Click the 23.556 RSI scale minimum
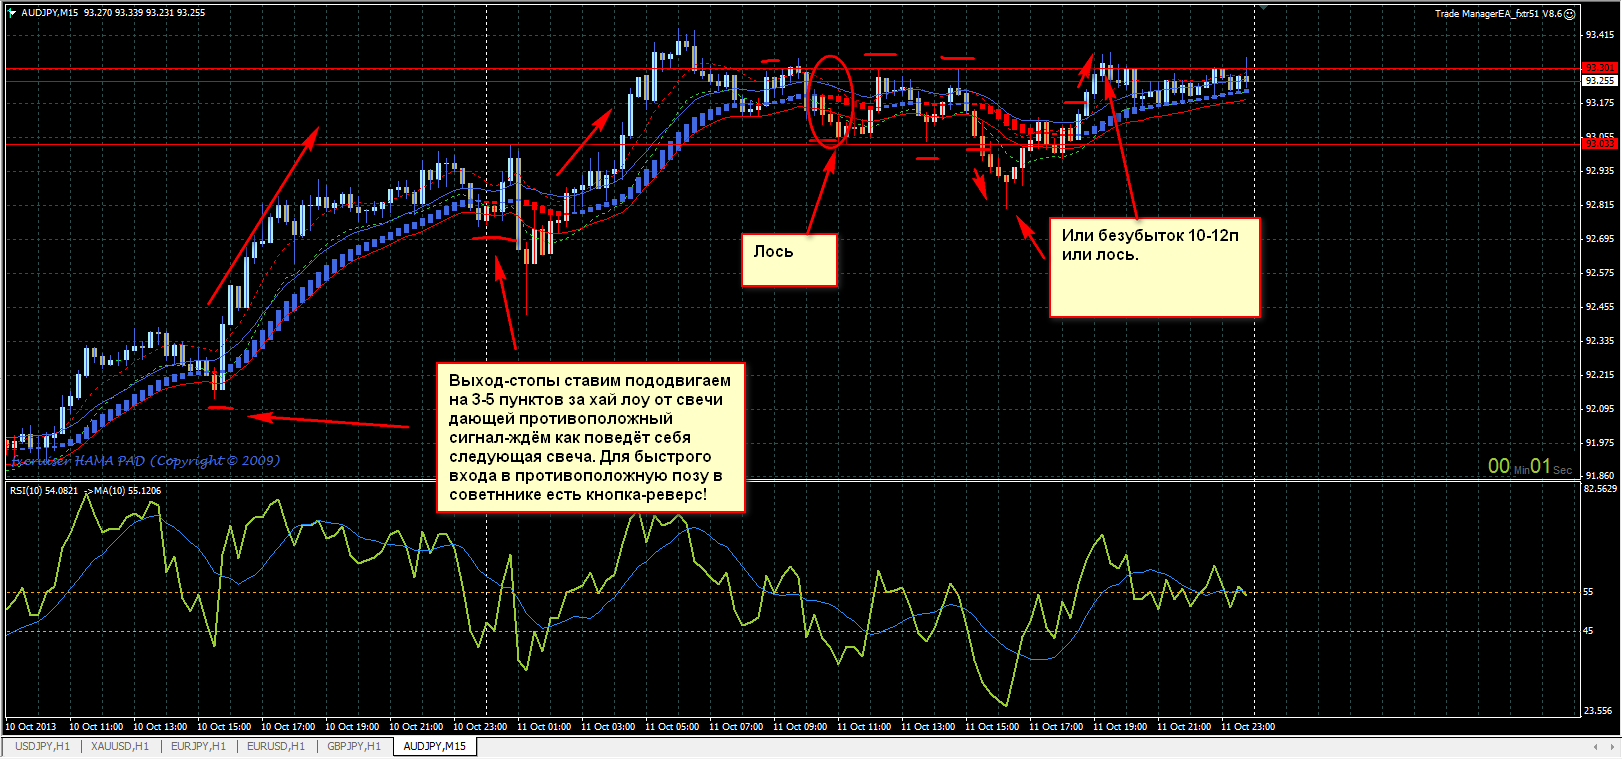The height and width of the screenshot is (759, 1622). tap(1598, 711)
